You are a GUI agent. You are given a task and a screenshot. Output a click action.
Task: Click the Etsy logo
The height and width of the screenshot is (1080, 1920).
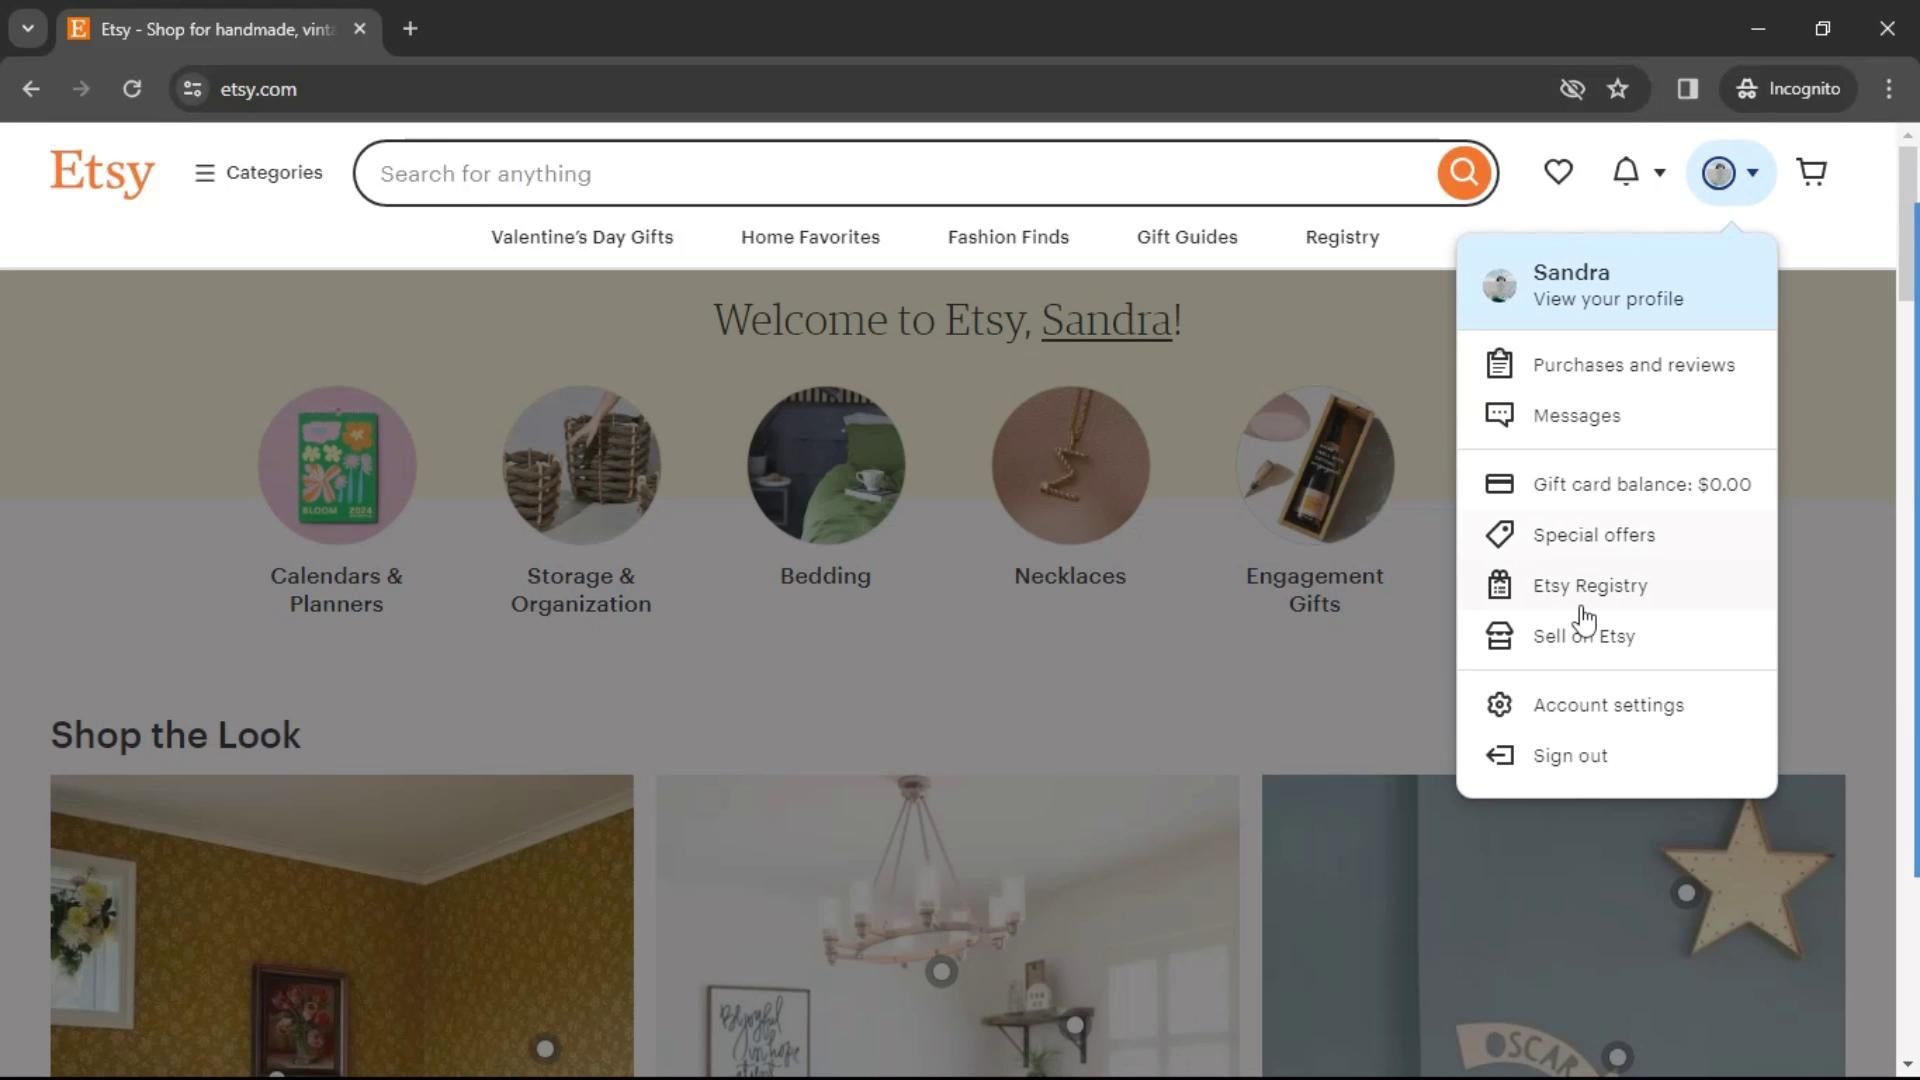pyautogui.click(x=102, y=173)
